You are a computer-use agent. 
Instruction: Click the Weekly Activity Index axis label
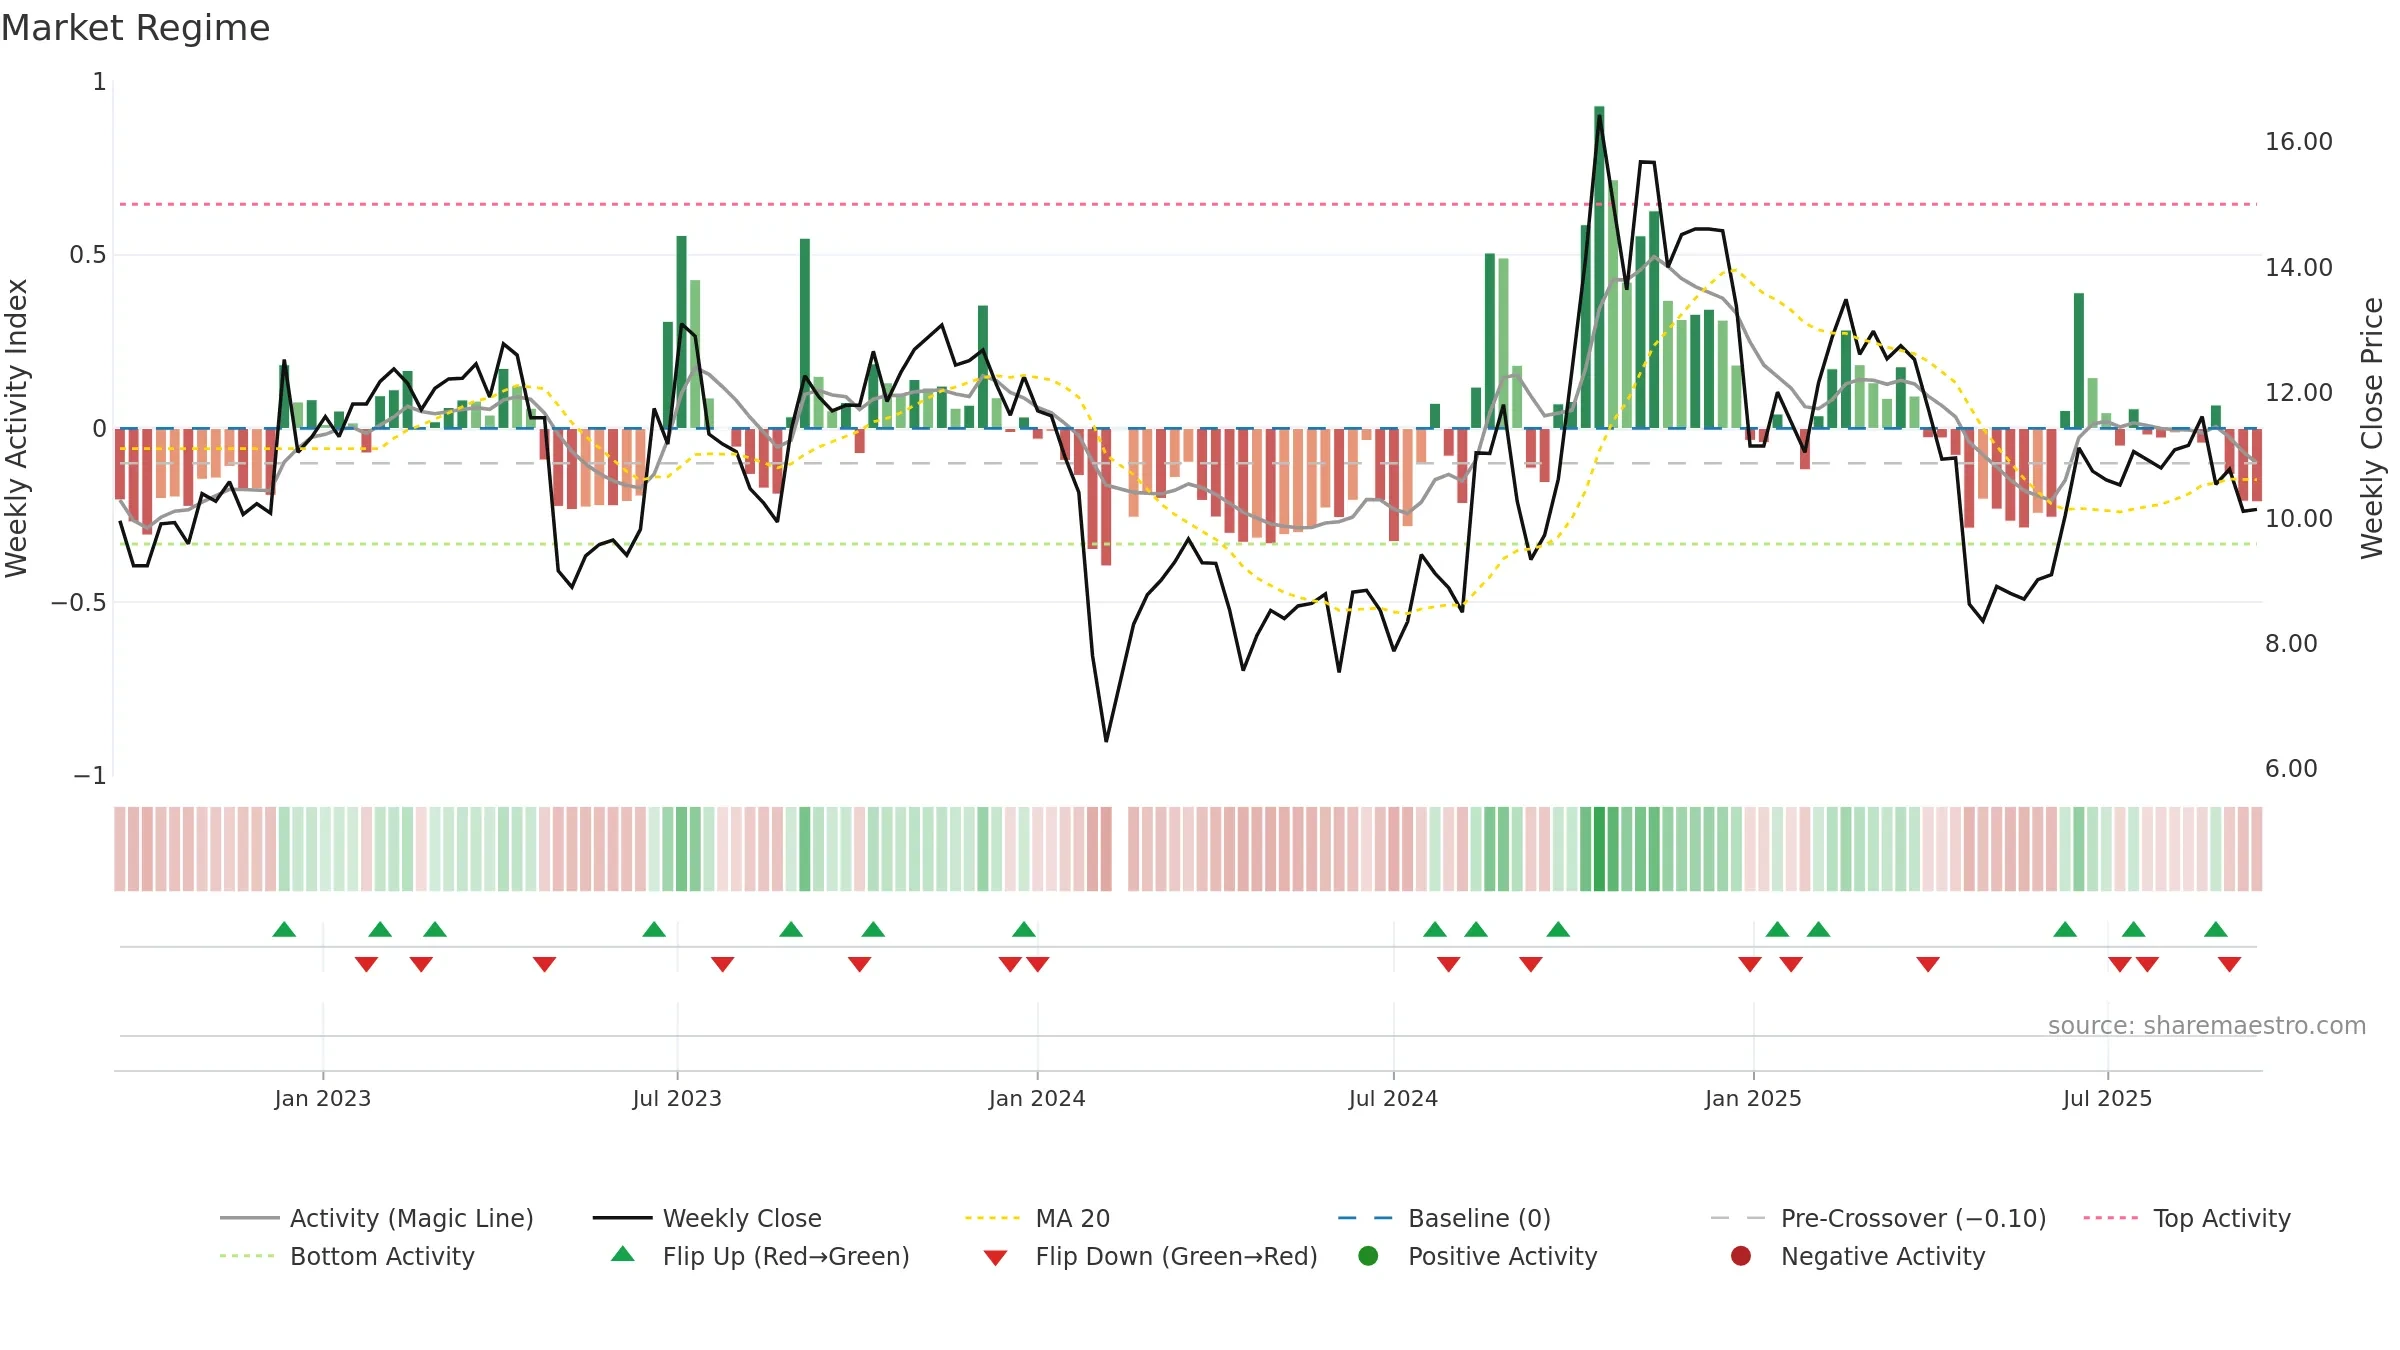[x=17, y=428]
